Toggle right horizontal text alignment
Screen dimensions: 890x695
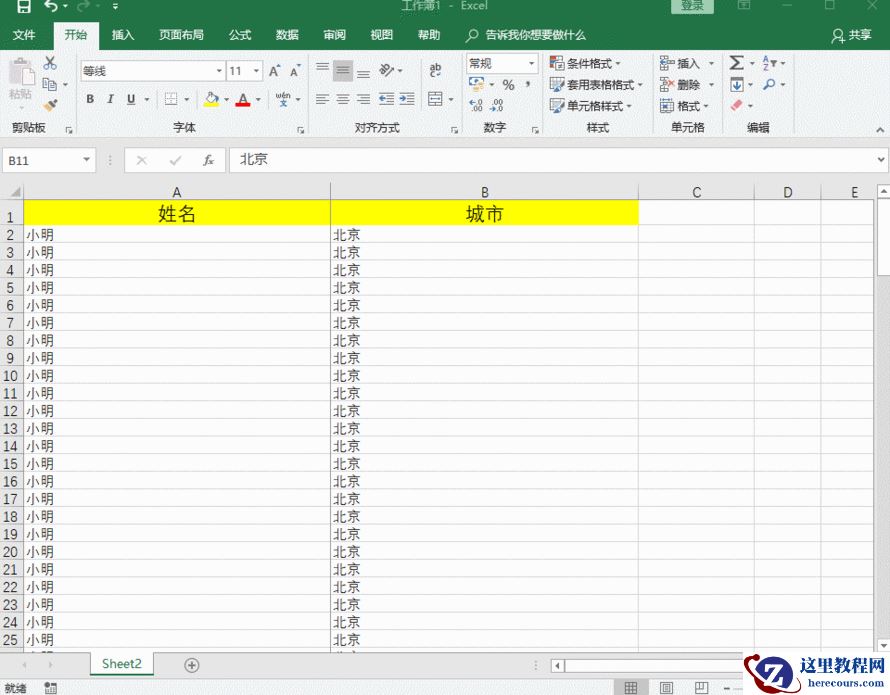pos(363,99)
